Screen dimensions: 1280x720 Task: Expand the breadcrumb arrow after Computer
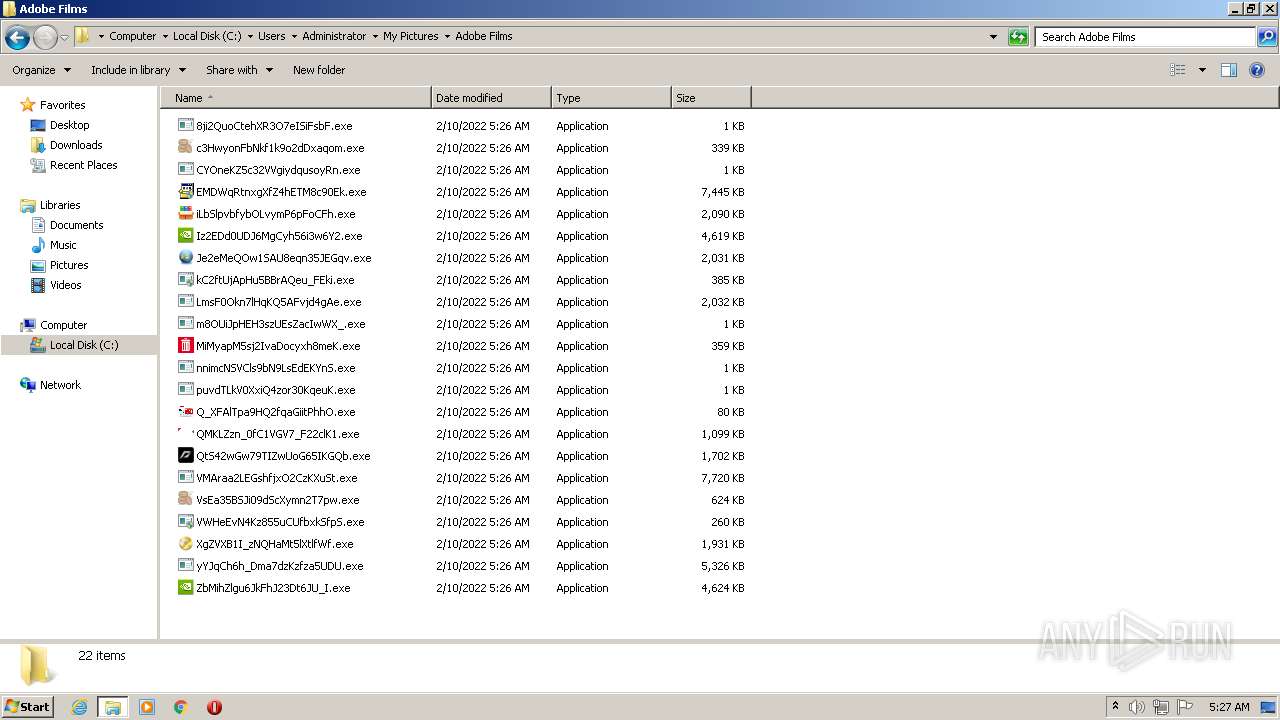[x=164, y=36]
